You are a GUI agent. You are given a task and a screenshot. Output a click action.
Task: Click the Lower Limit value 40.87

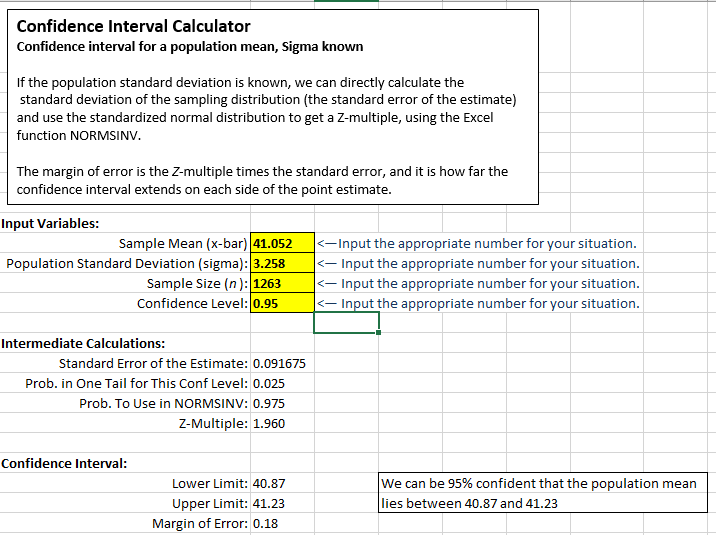[x=269, y=483]
